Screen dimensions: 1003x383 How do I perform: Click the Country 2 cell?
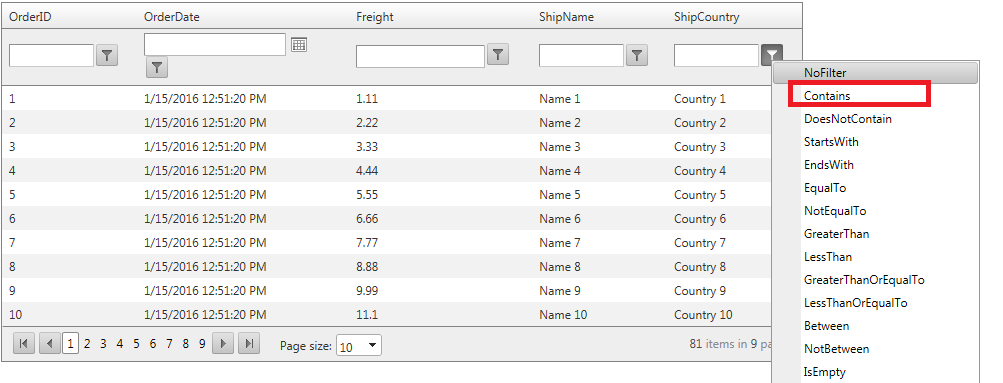[x=700, y=123]
